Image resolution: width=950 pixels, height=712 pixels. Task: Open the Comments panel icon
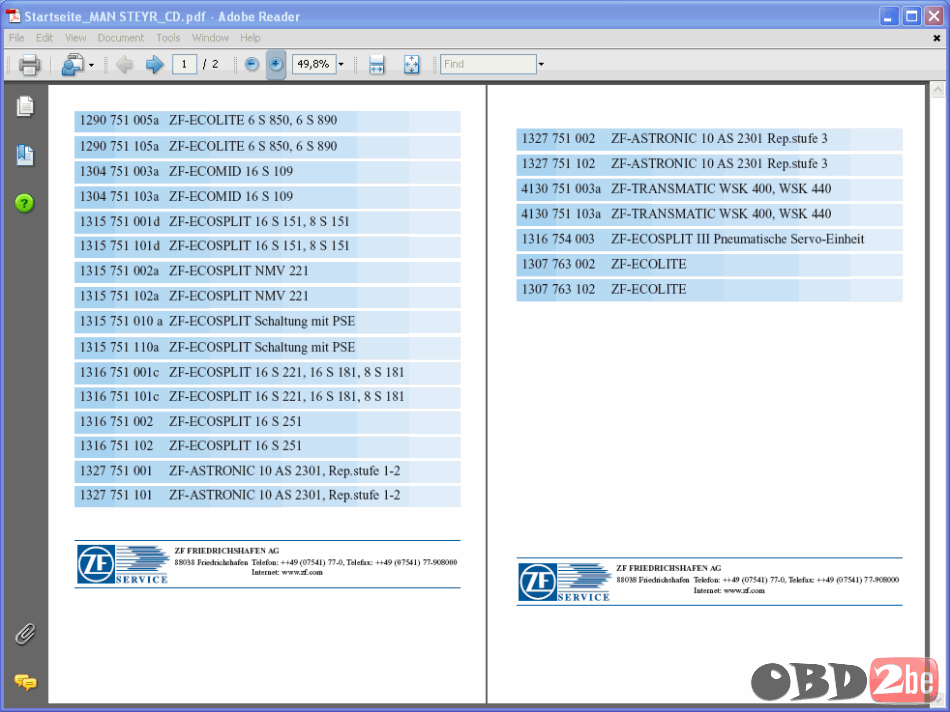(x=25, y=682)
